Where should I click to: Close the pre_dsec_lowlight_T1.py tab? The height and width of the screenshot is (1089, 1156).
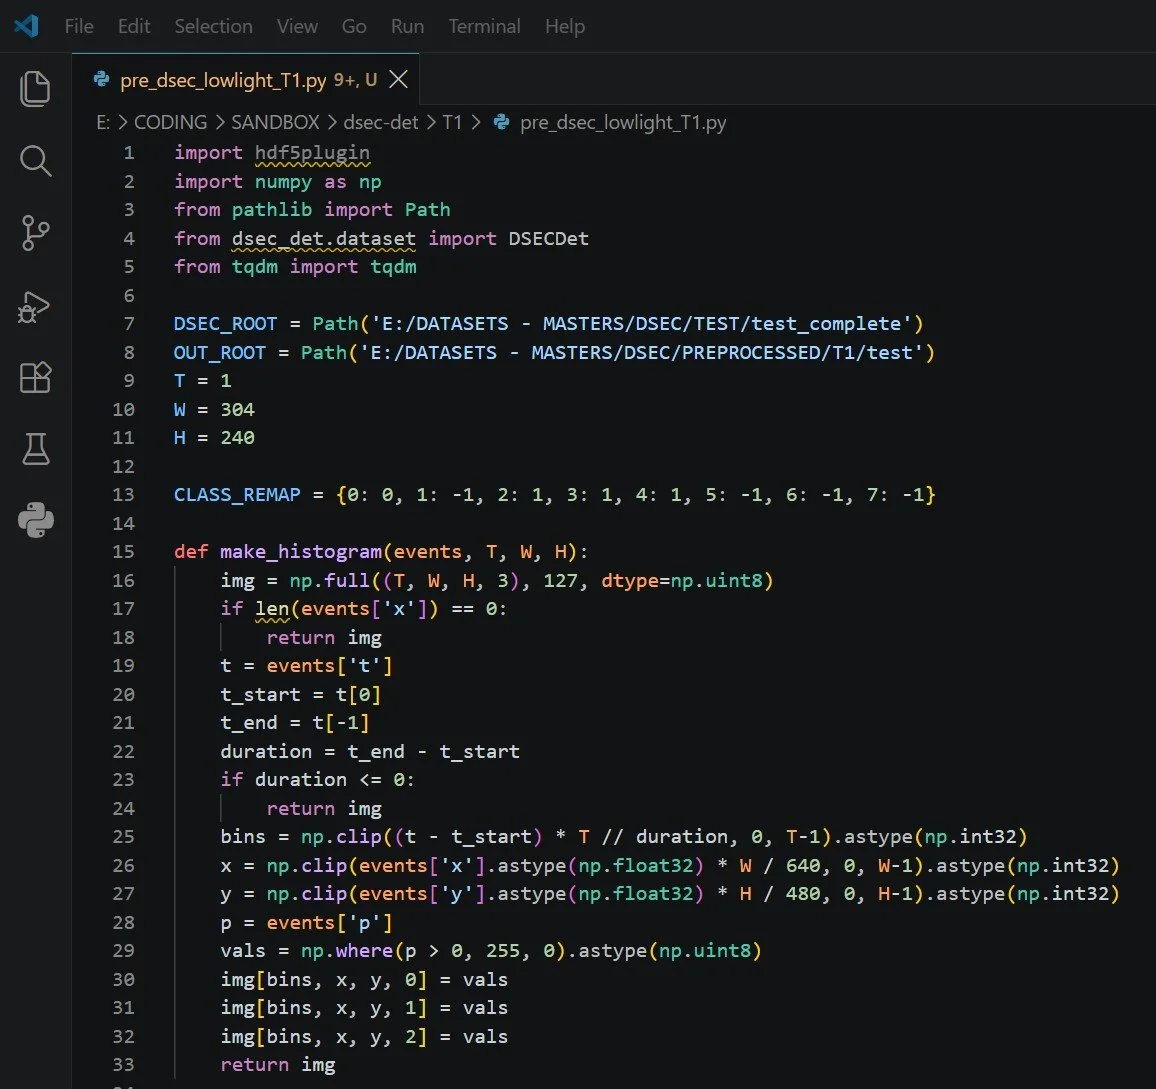coord(398,79)
